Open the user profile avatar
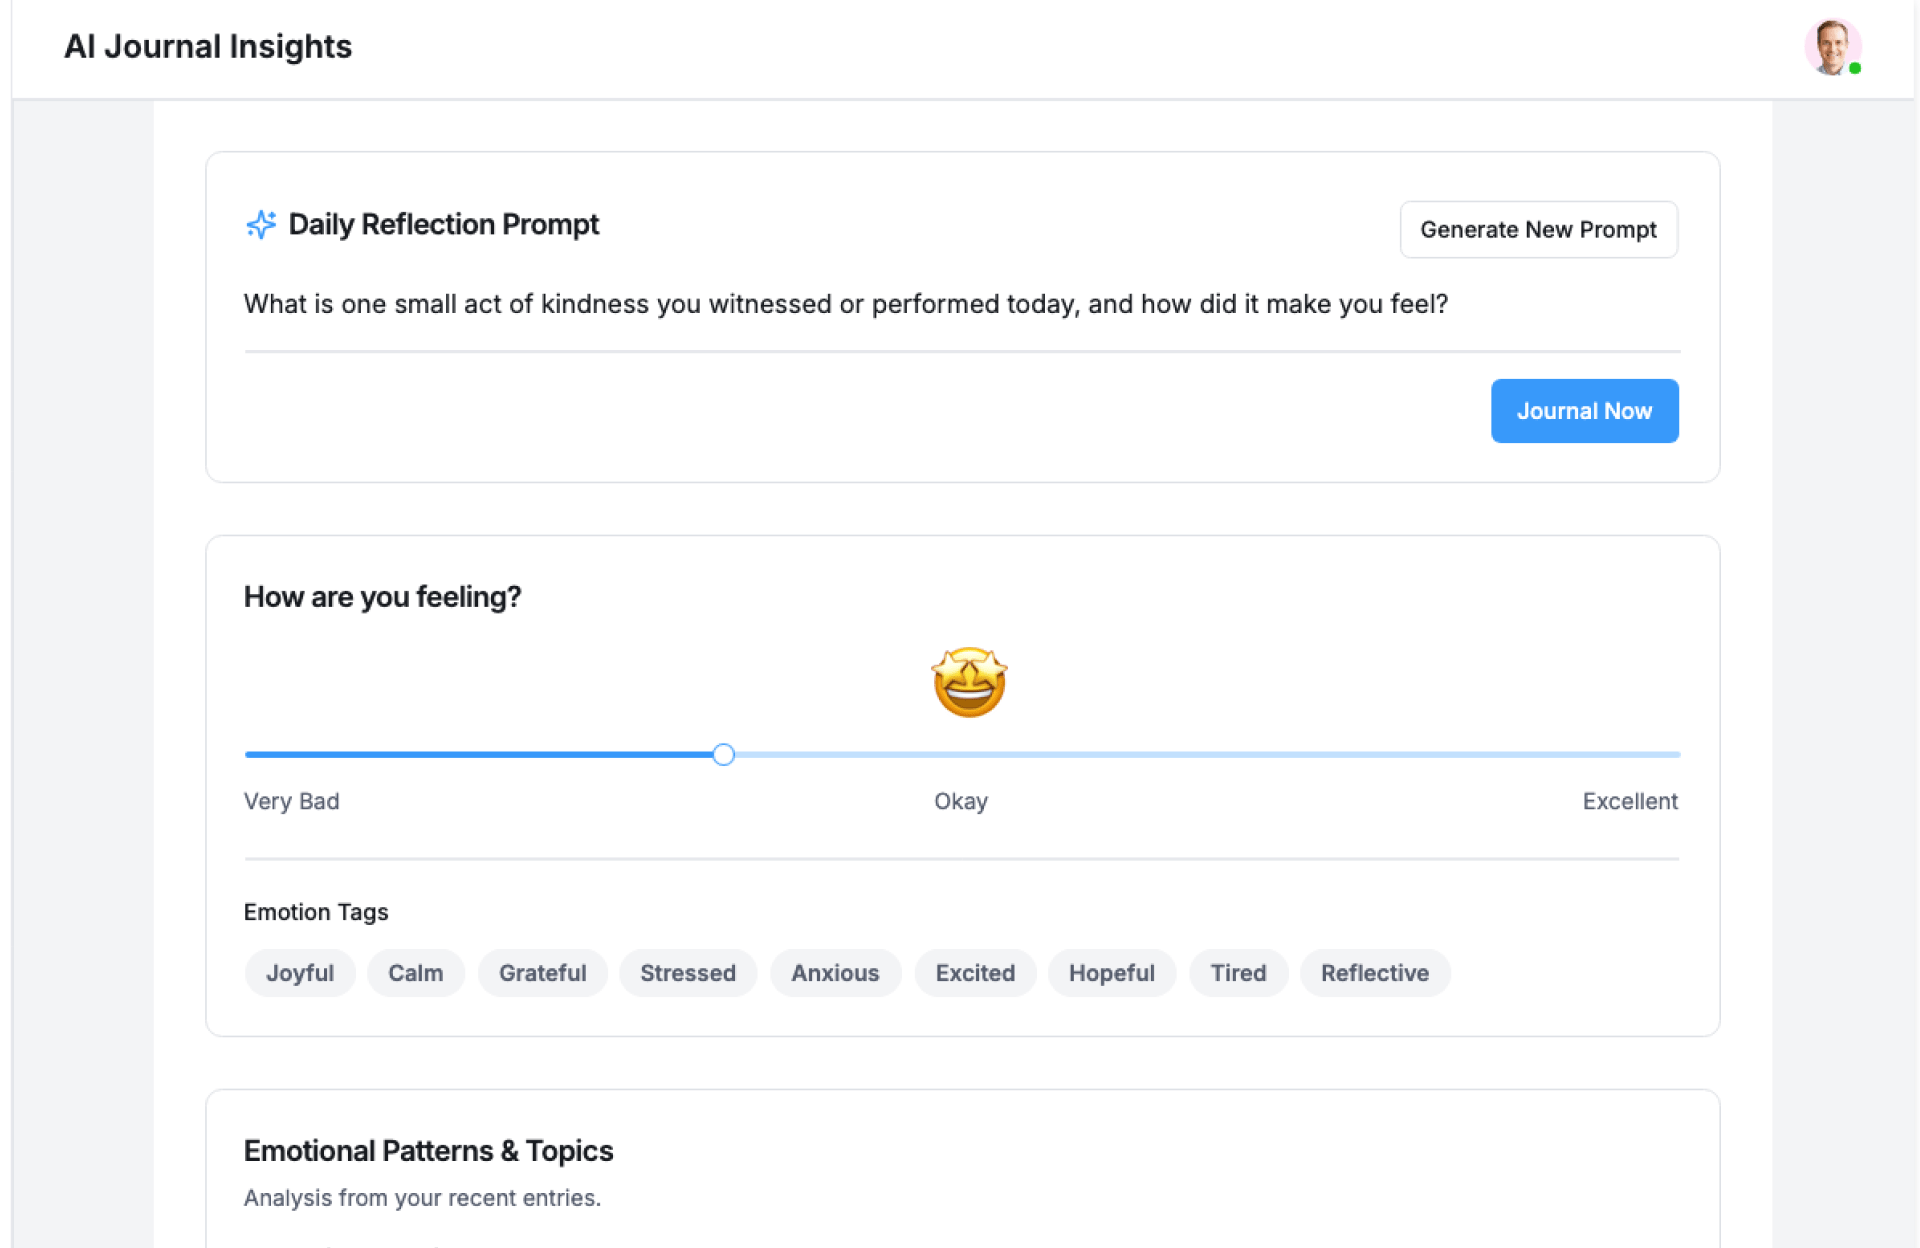This screenshot has width=1920, height=1248. coord(1832,47)
